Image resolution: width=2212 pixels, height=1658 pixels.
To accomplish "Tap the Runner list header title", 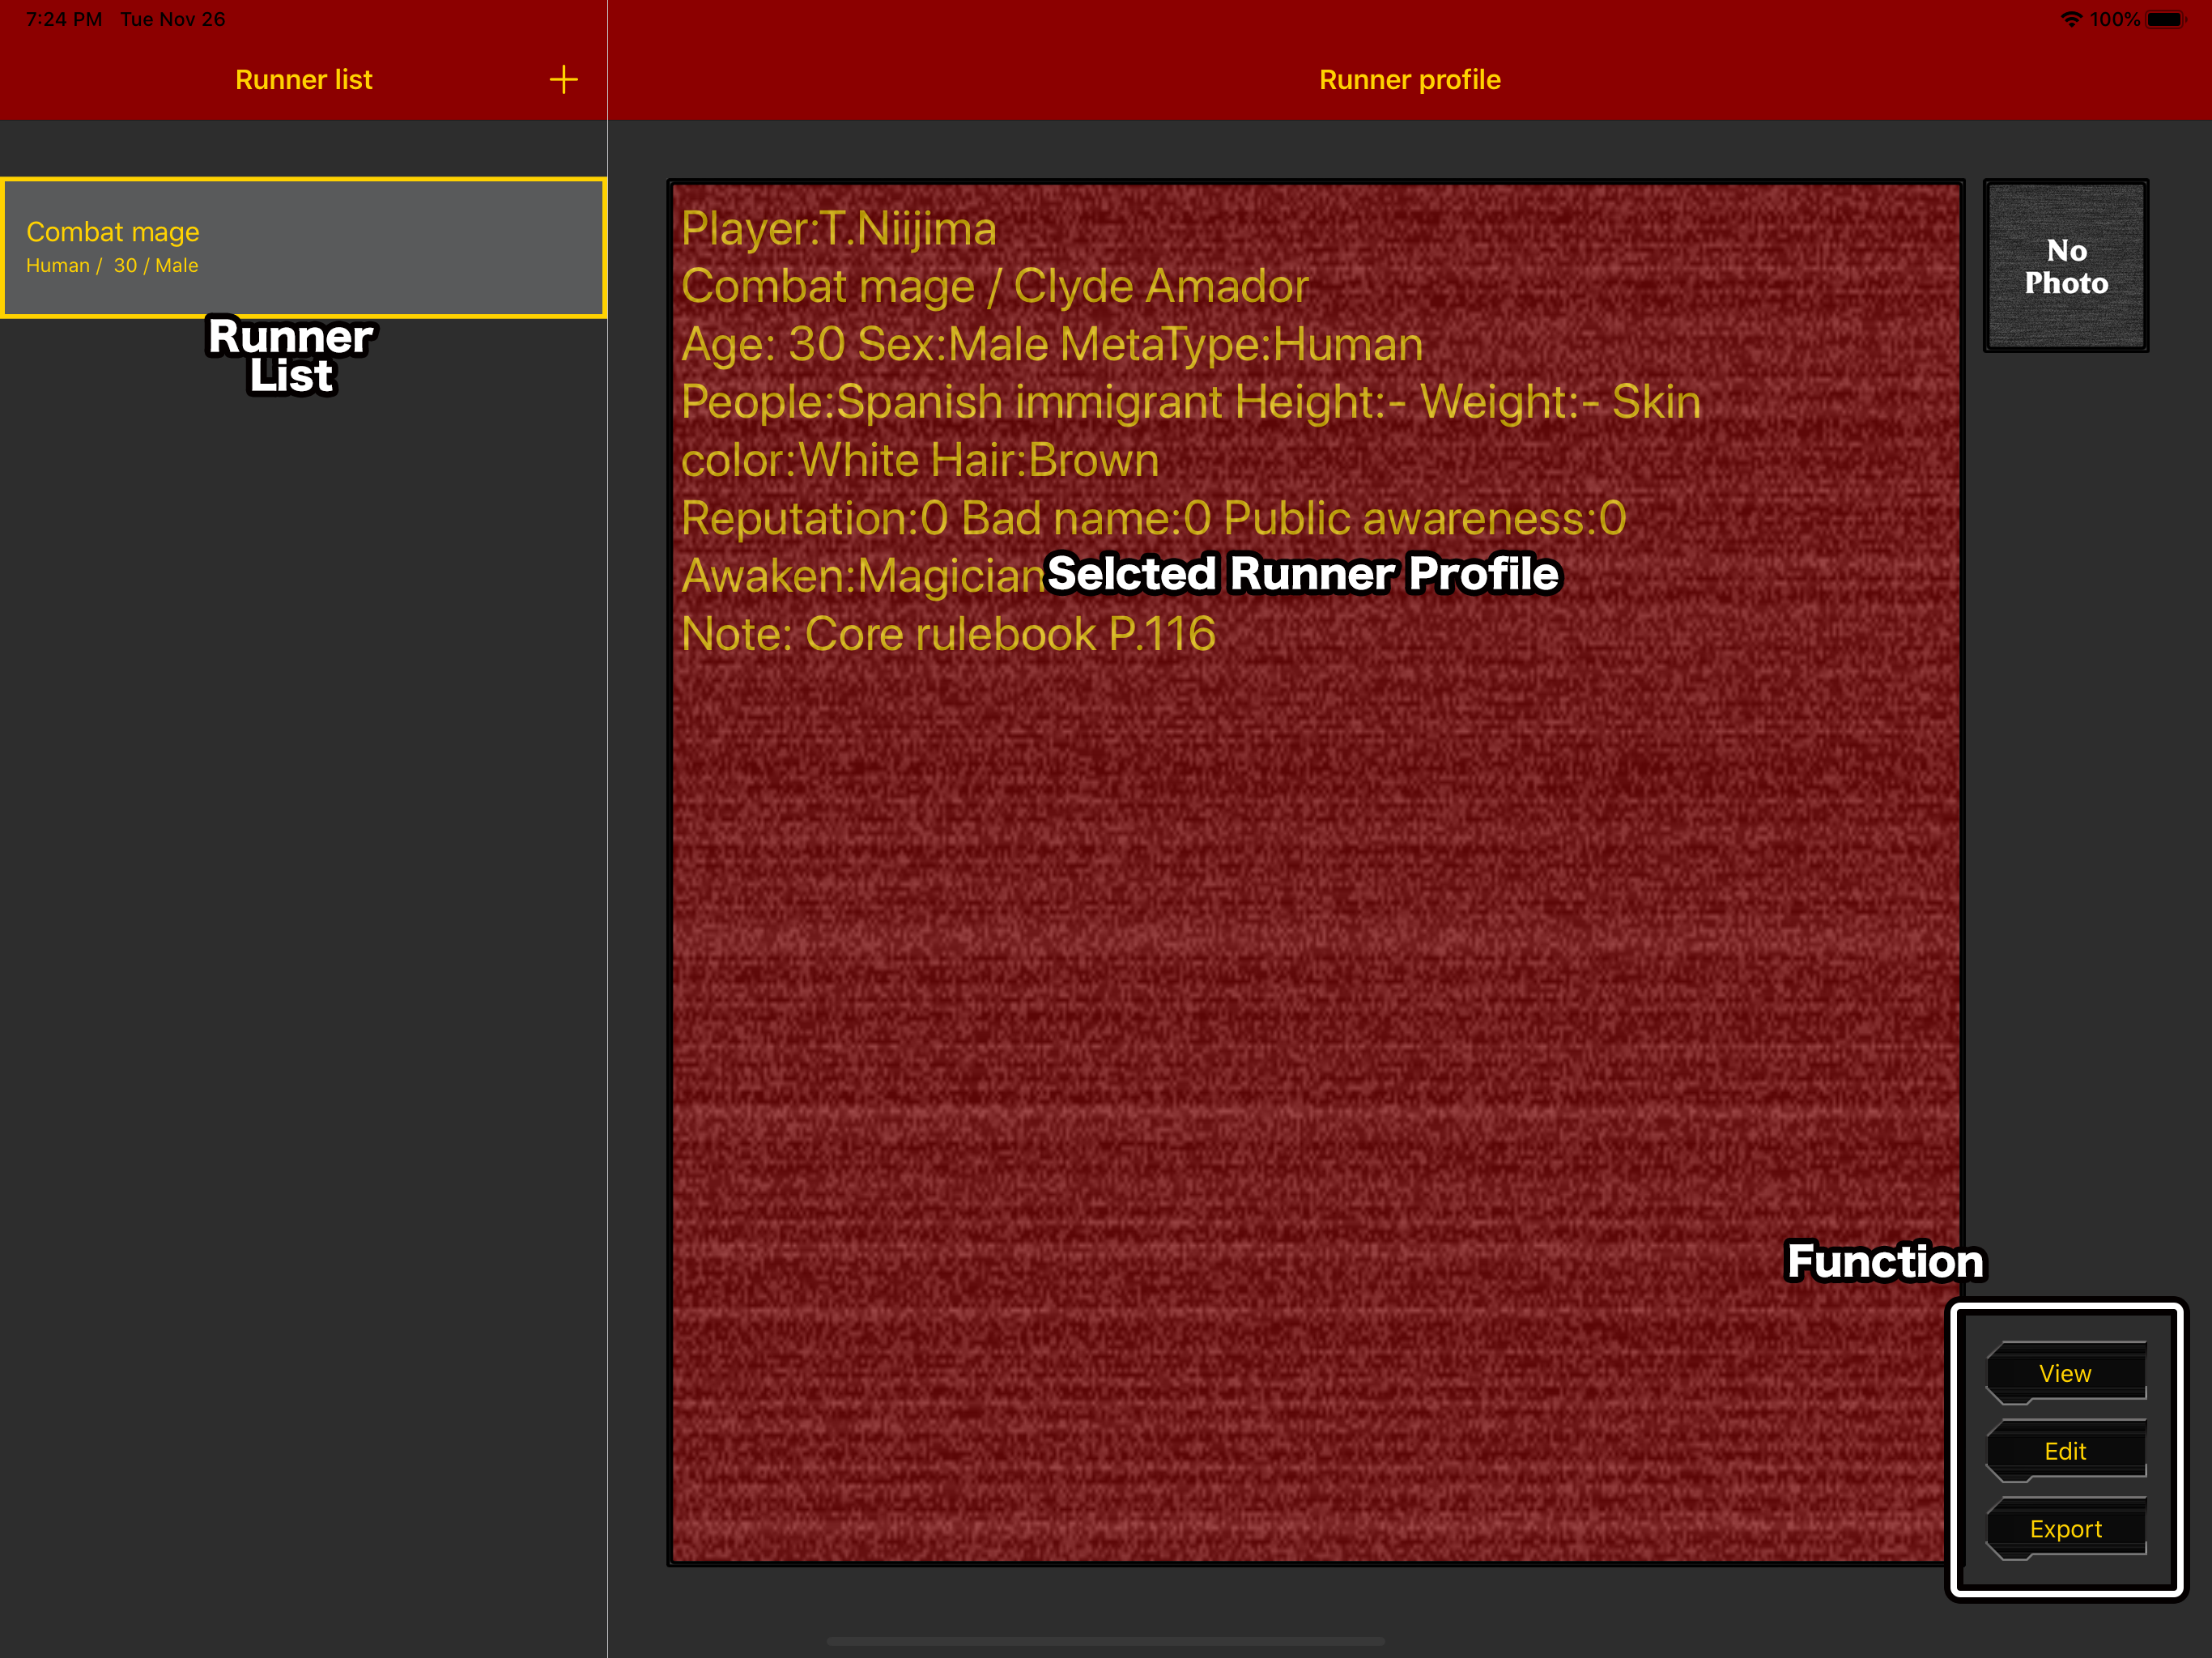I will (303, 80).
